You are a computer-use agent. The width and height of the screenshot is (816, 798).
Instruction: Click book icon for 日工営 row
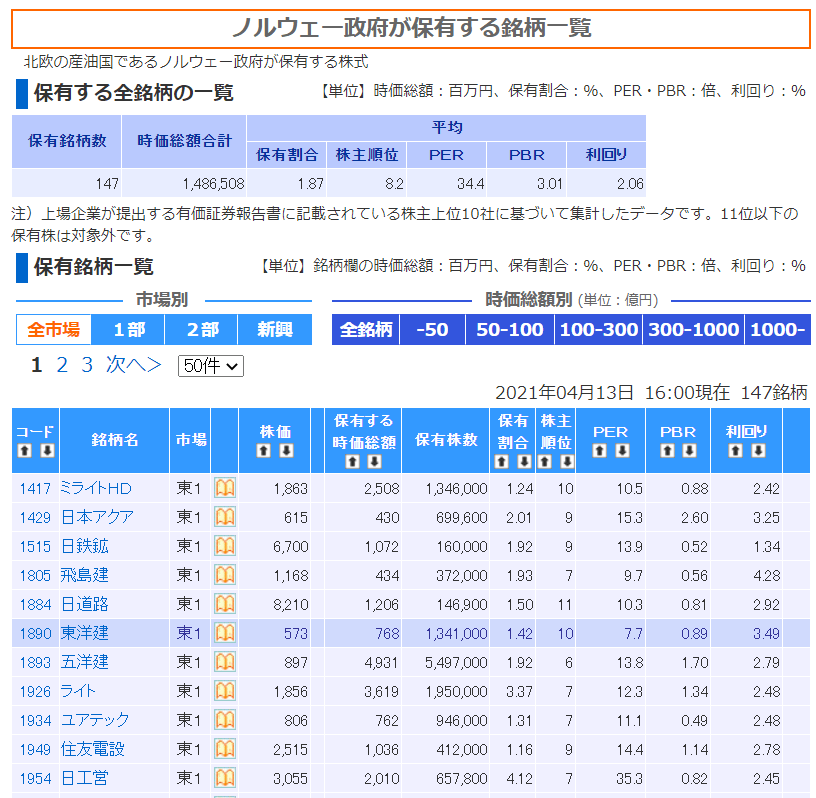click(x=225, y=778)
